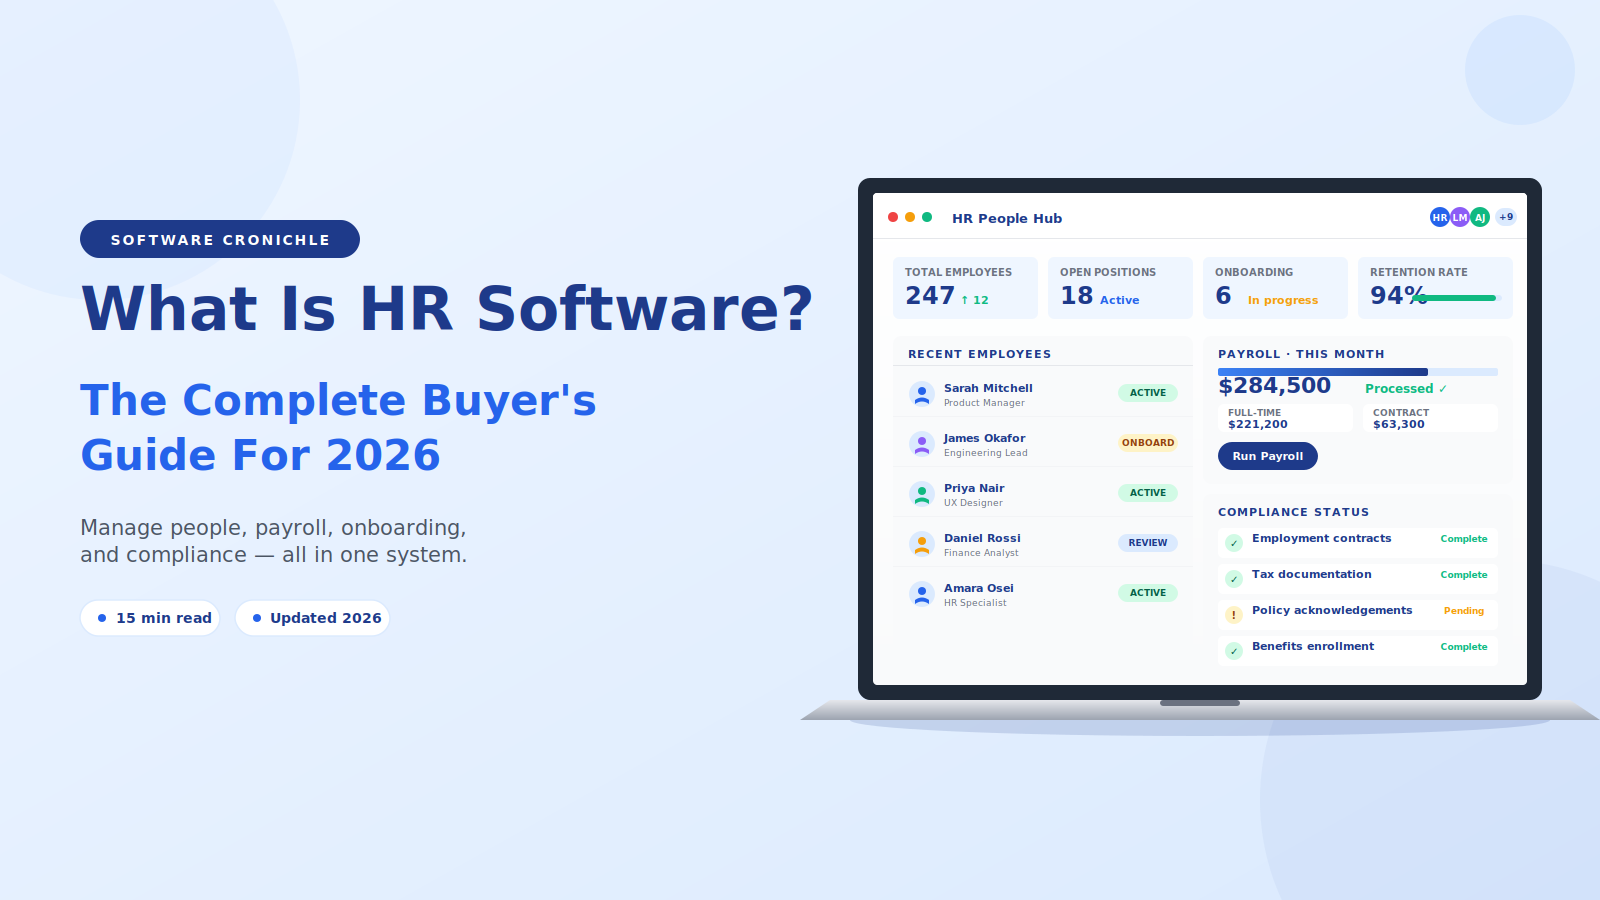Click the Processed status text
The width and height of the screenshot is (1600, 900).
(1406, 389)
